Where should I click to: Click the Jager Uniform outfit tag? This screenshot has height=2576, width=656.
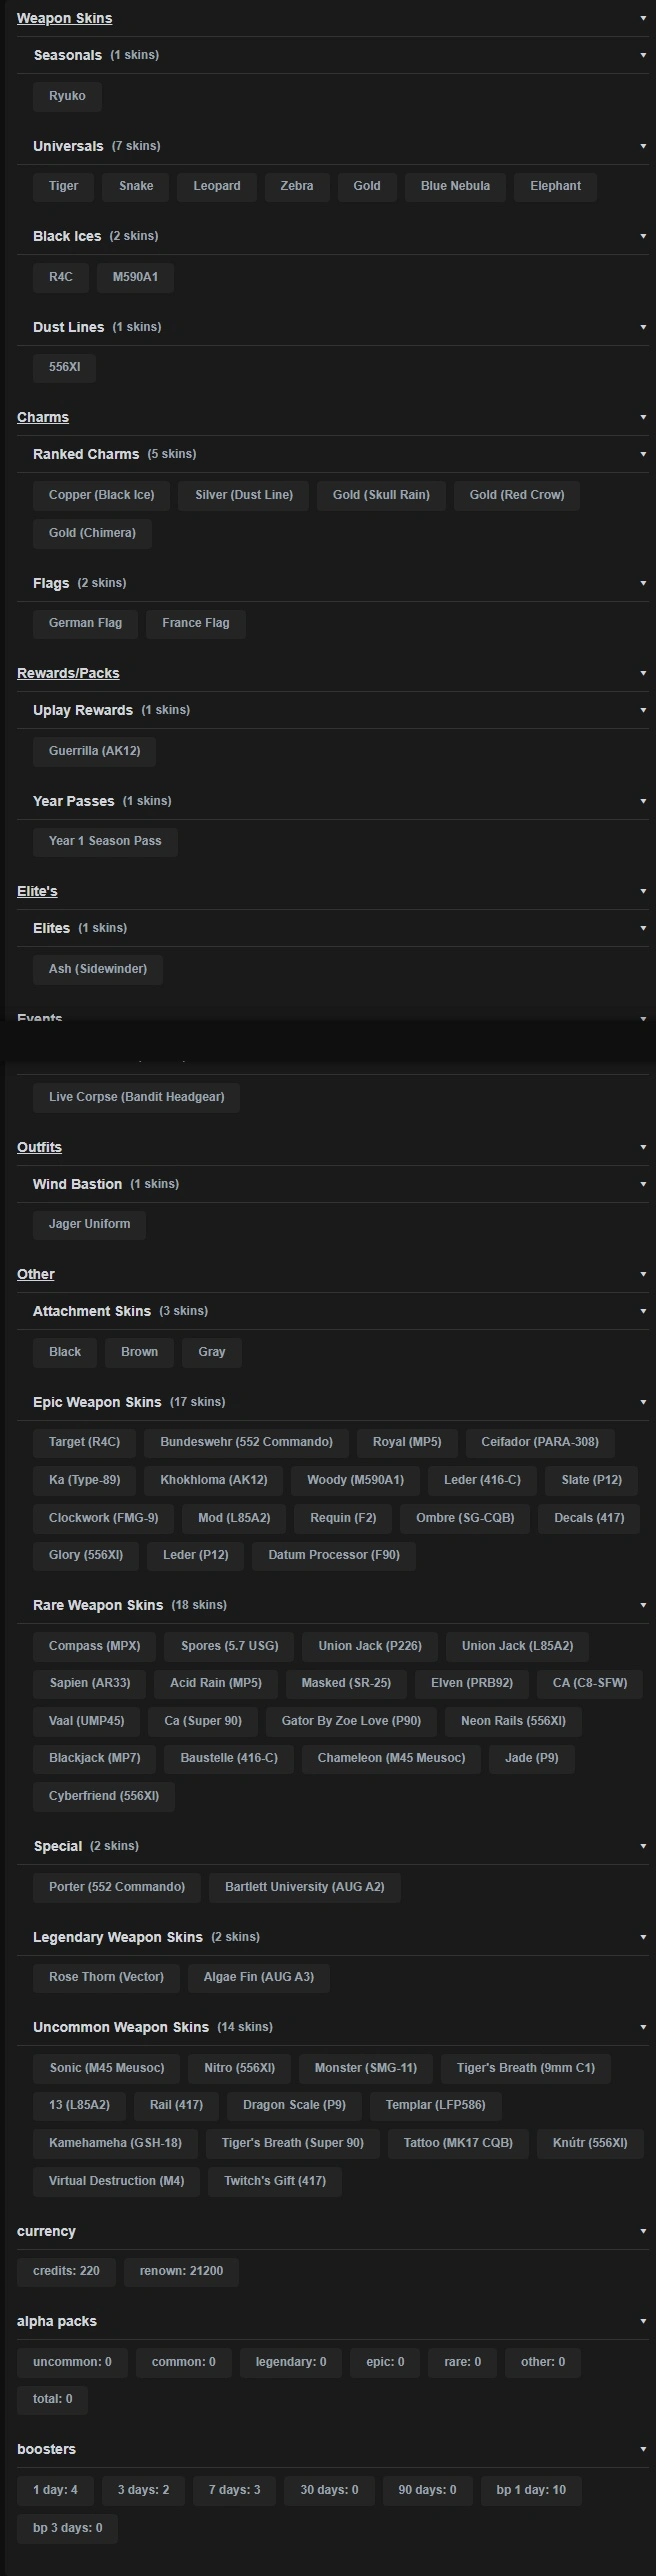[x=89, y=1224]
